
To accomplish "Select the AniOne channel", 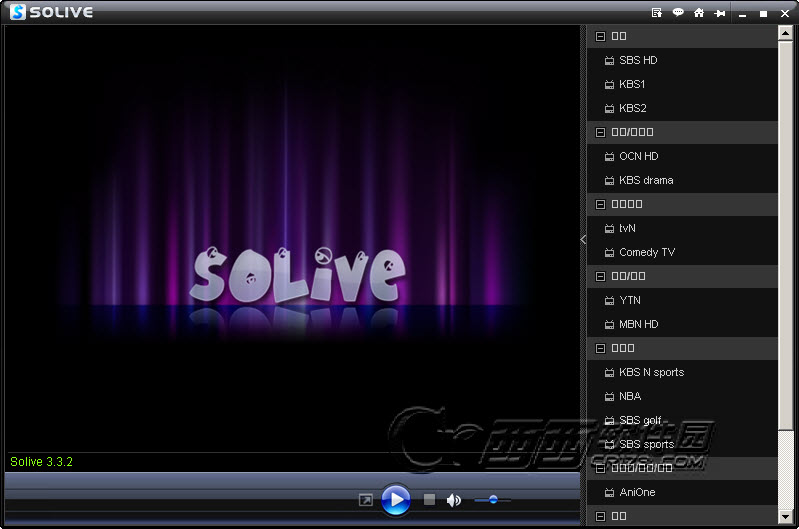I will (x=682, y=492).
